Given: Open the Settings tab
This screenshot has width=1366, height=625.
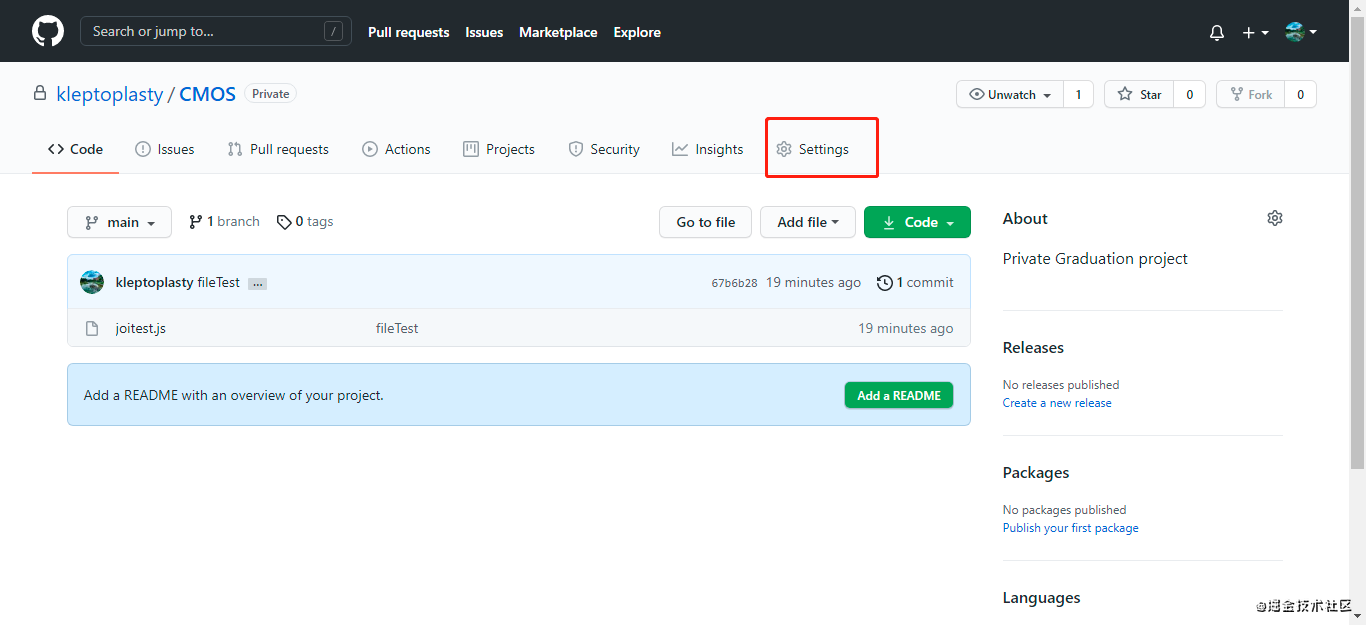Looking at the screenshot, I should (812, 149).
